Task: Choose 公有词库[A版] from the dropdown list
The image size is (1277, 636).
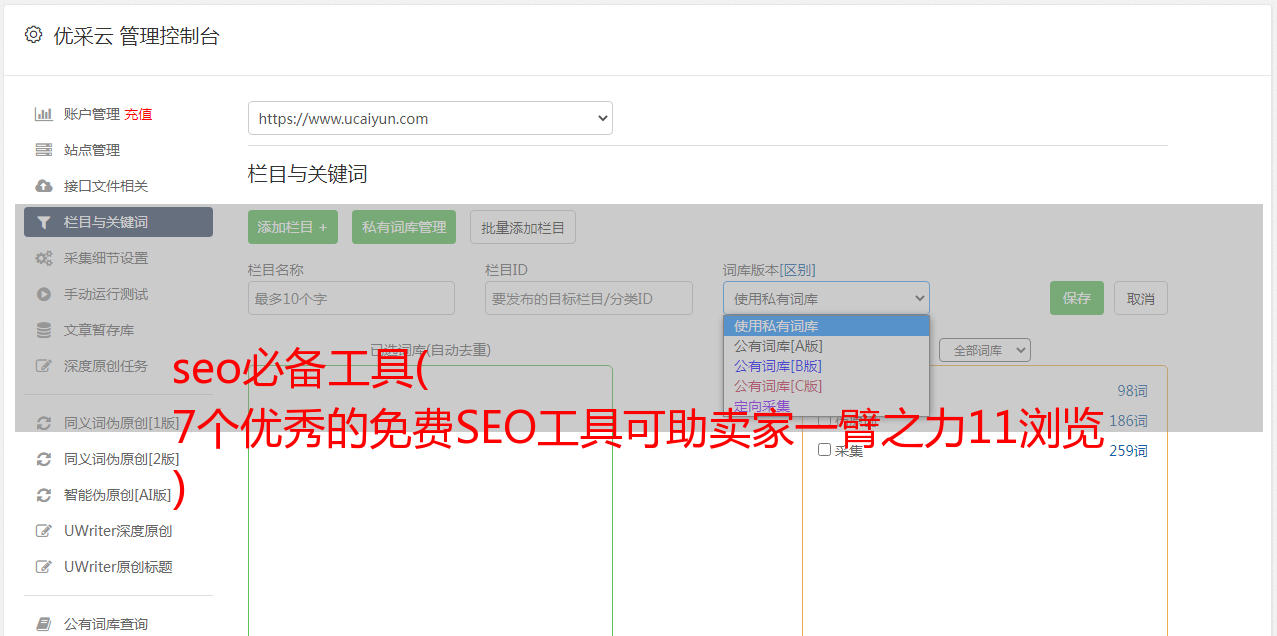Action: tap(826, 346)
